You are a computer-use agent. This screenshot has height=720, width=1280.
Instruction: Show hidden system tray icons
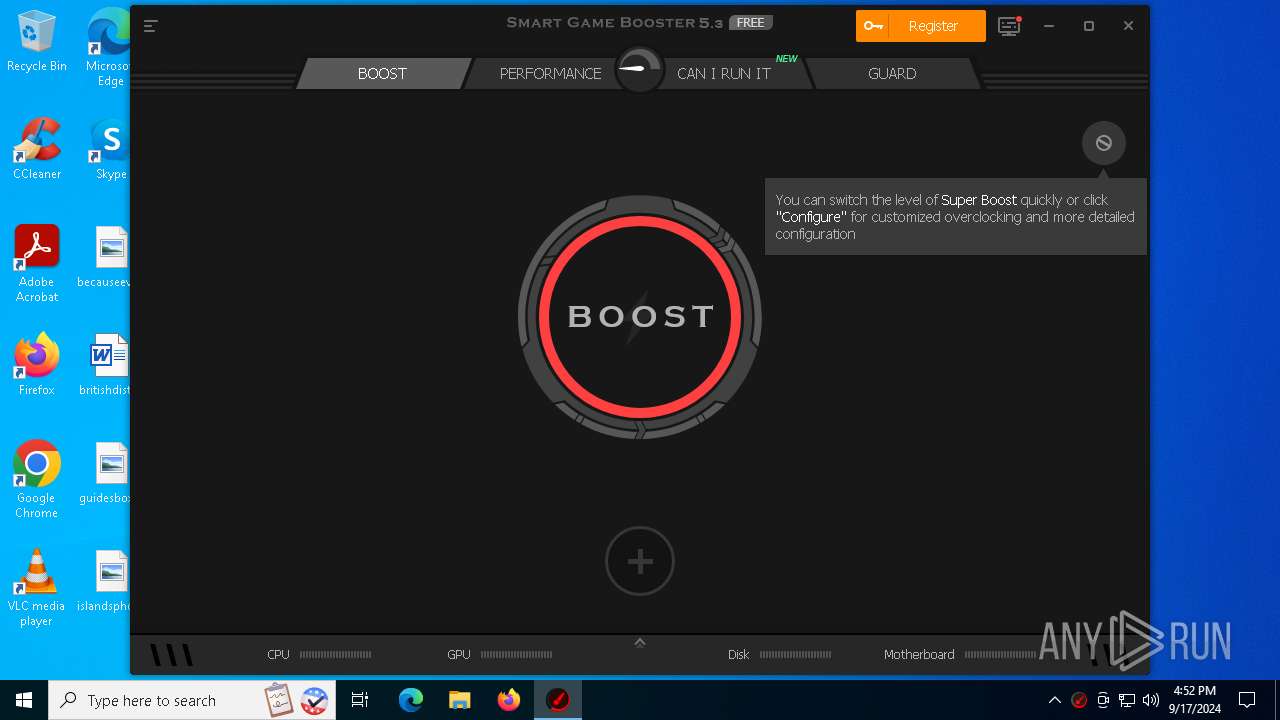[x=1054, y=700]
